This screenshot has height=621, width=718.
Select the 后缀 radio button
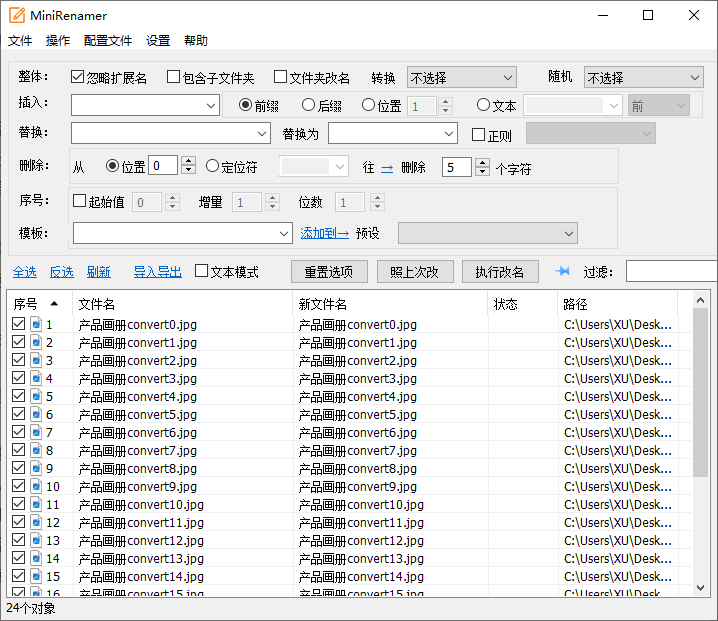tap(308, 105)
